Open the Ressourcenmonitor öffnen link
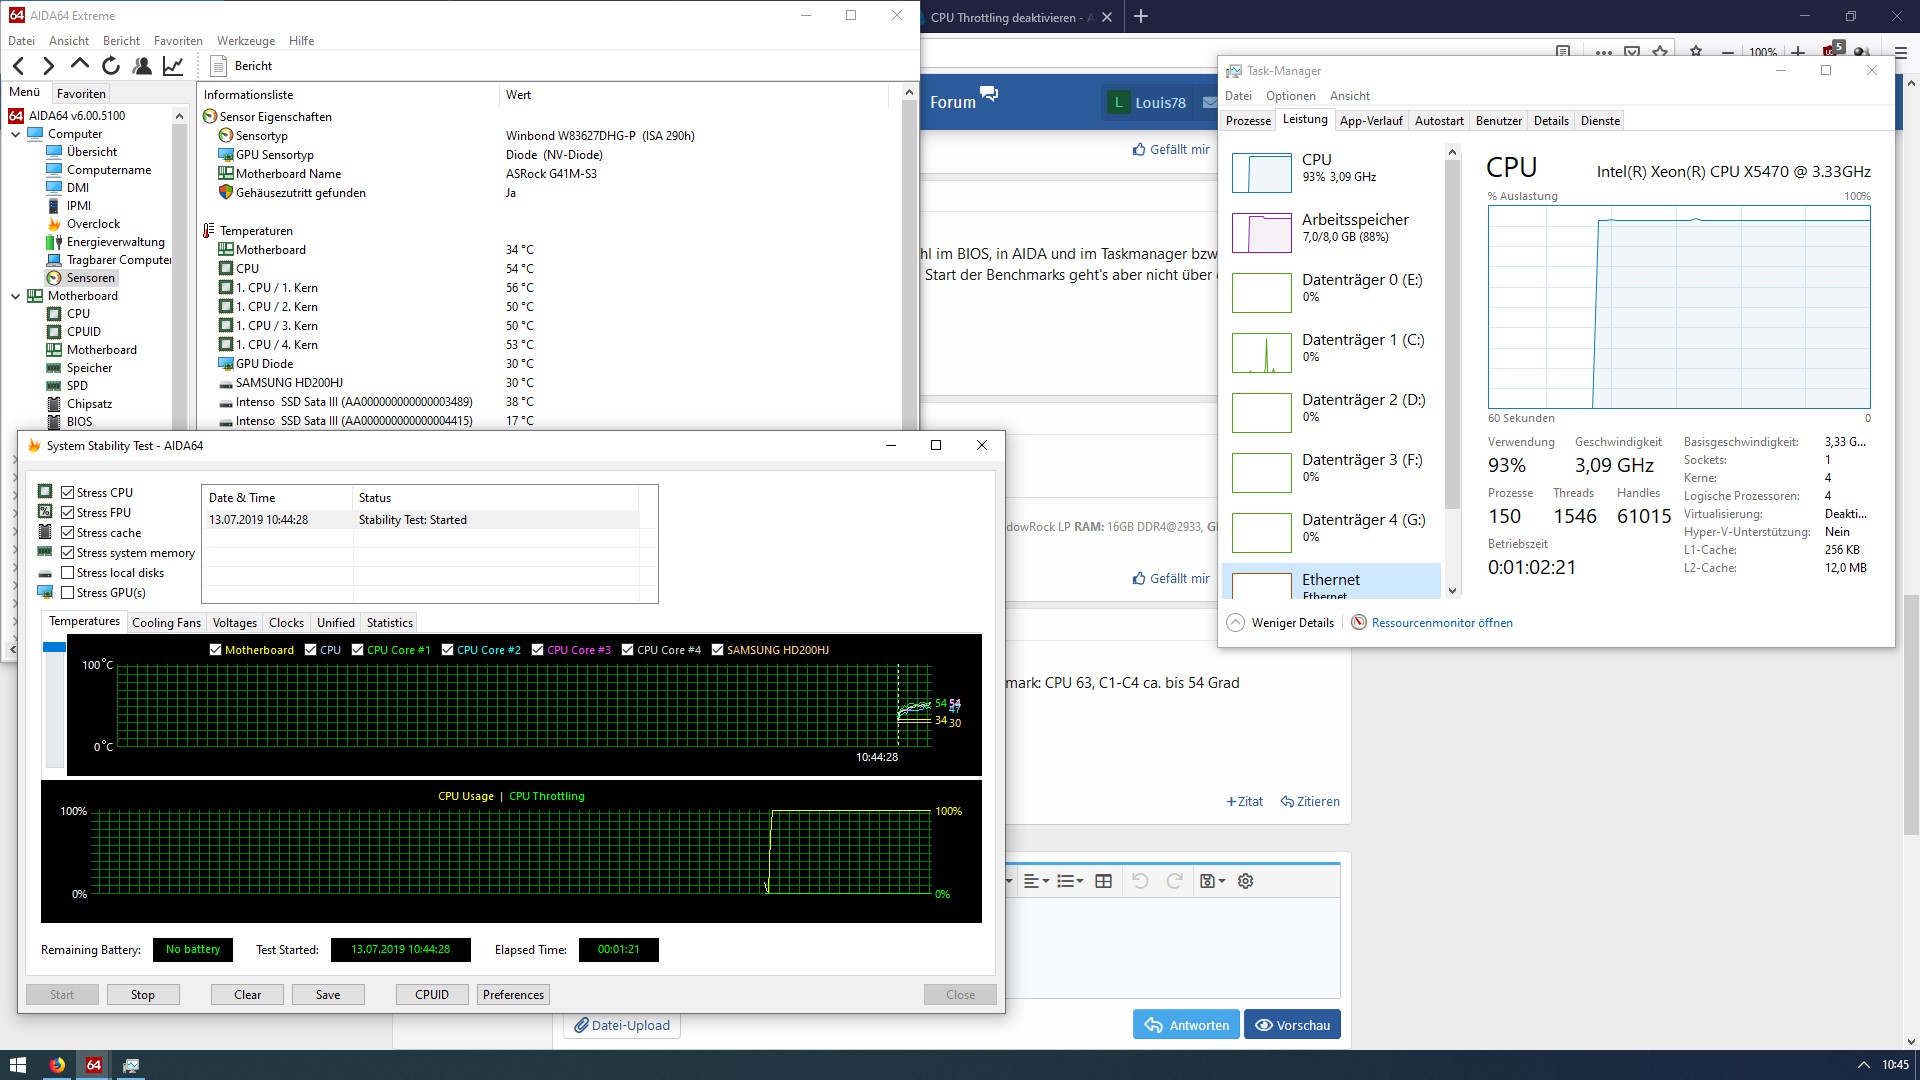Viewport: 1920px width, 1080px height. coord(1441,623)
